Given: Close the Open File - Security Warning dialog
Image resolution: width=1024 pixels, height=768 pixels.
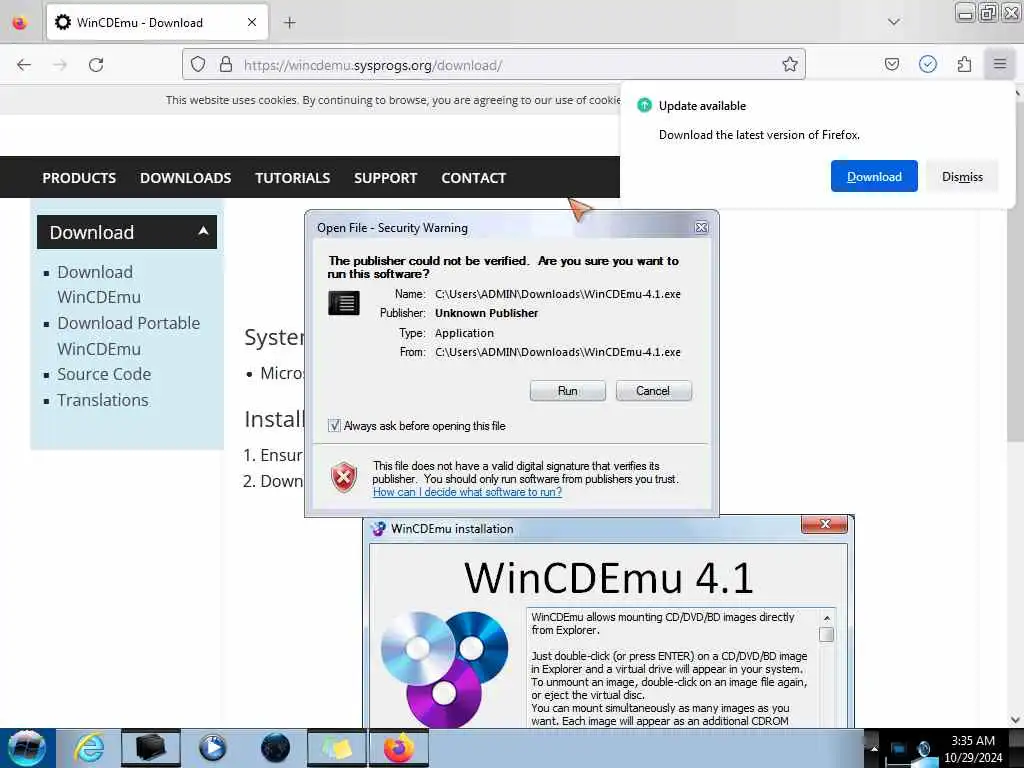Looking at the screenshot, I should pos(701,227).
